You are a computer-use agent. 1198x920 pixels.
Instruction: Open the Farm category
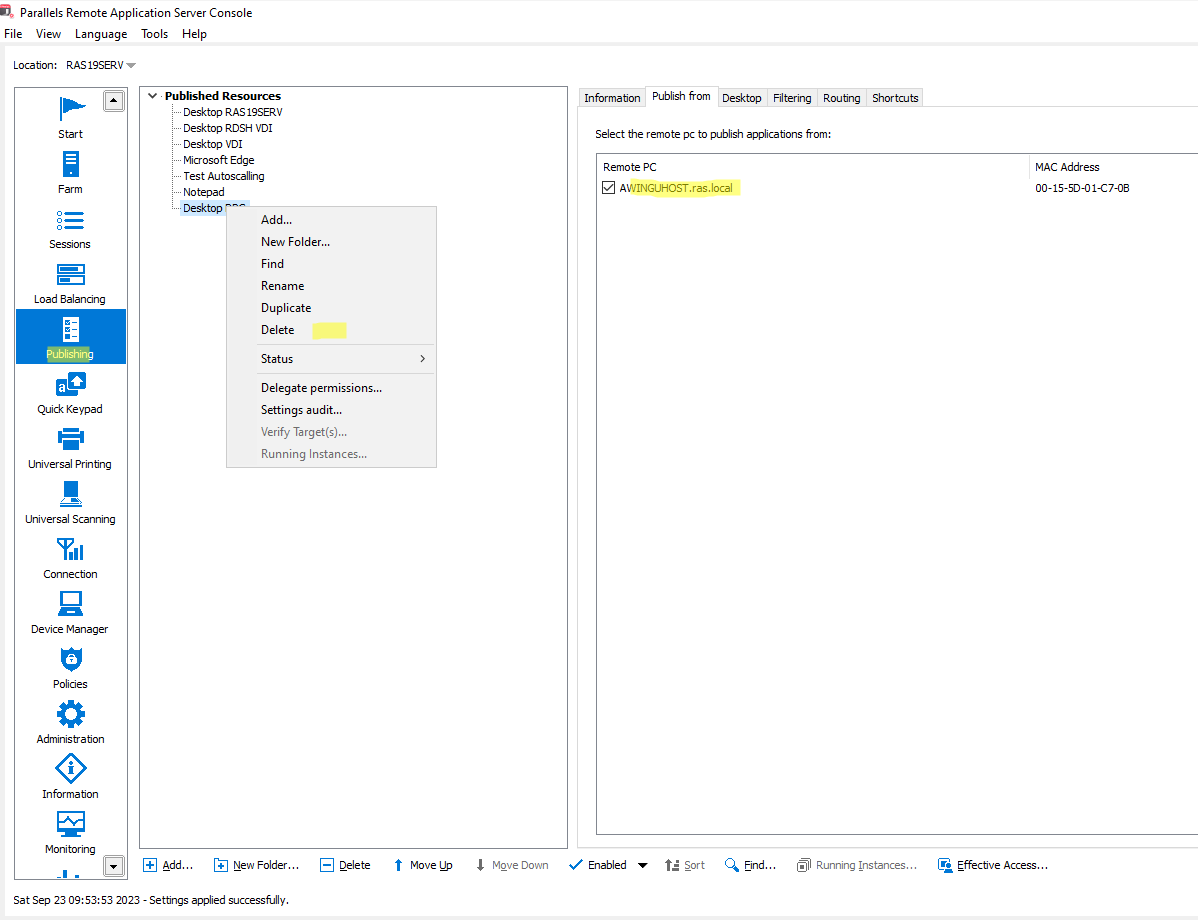coord(70,173)
